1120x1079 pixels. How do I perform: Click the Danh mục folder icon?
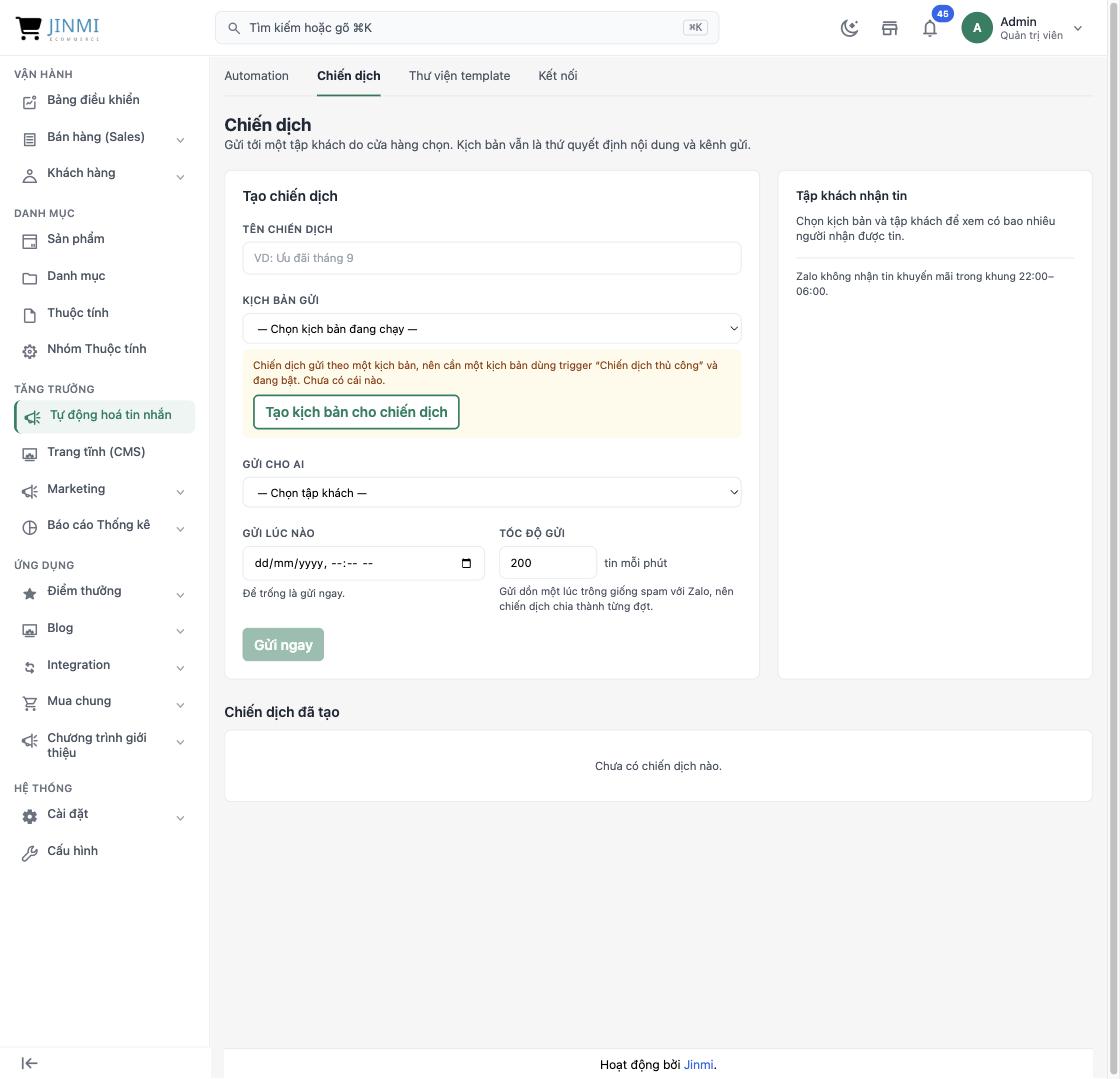(x=29, y=278)
